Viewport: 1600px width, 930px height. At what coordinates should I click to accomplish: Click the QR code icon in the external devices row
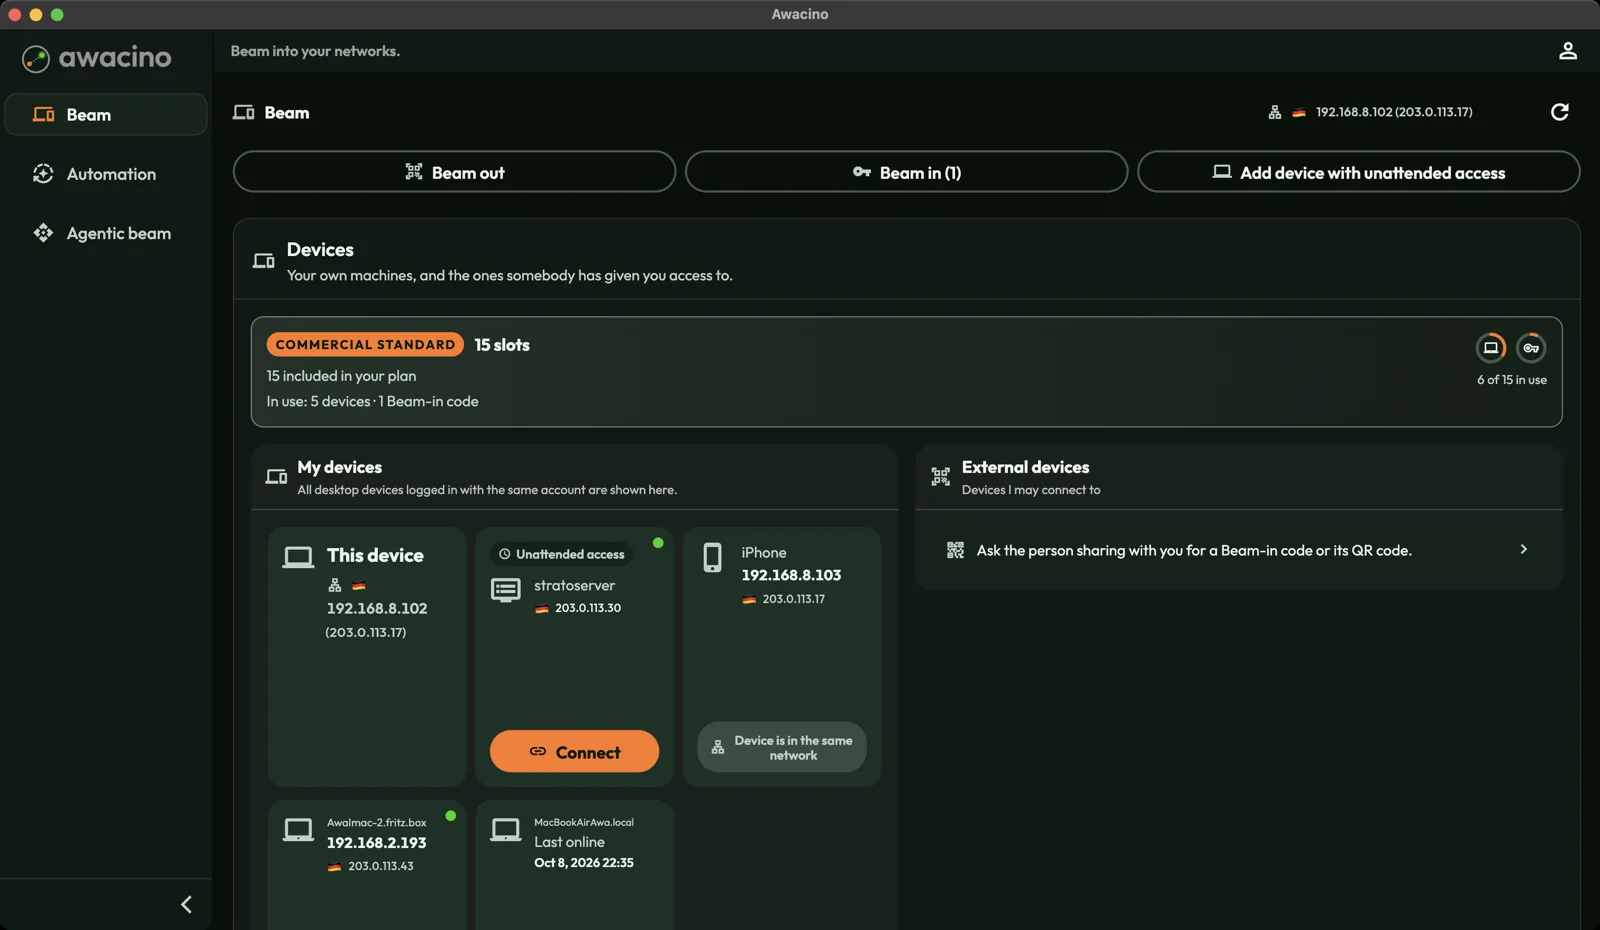coord(955,550)
